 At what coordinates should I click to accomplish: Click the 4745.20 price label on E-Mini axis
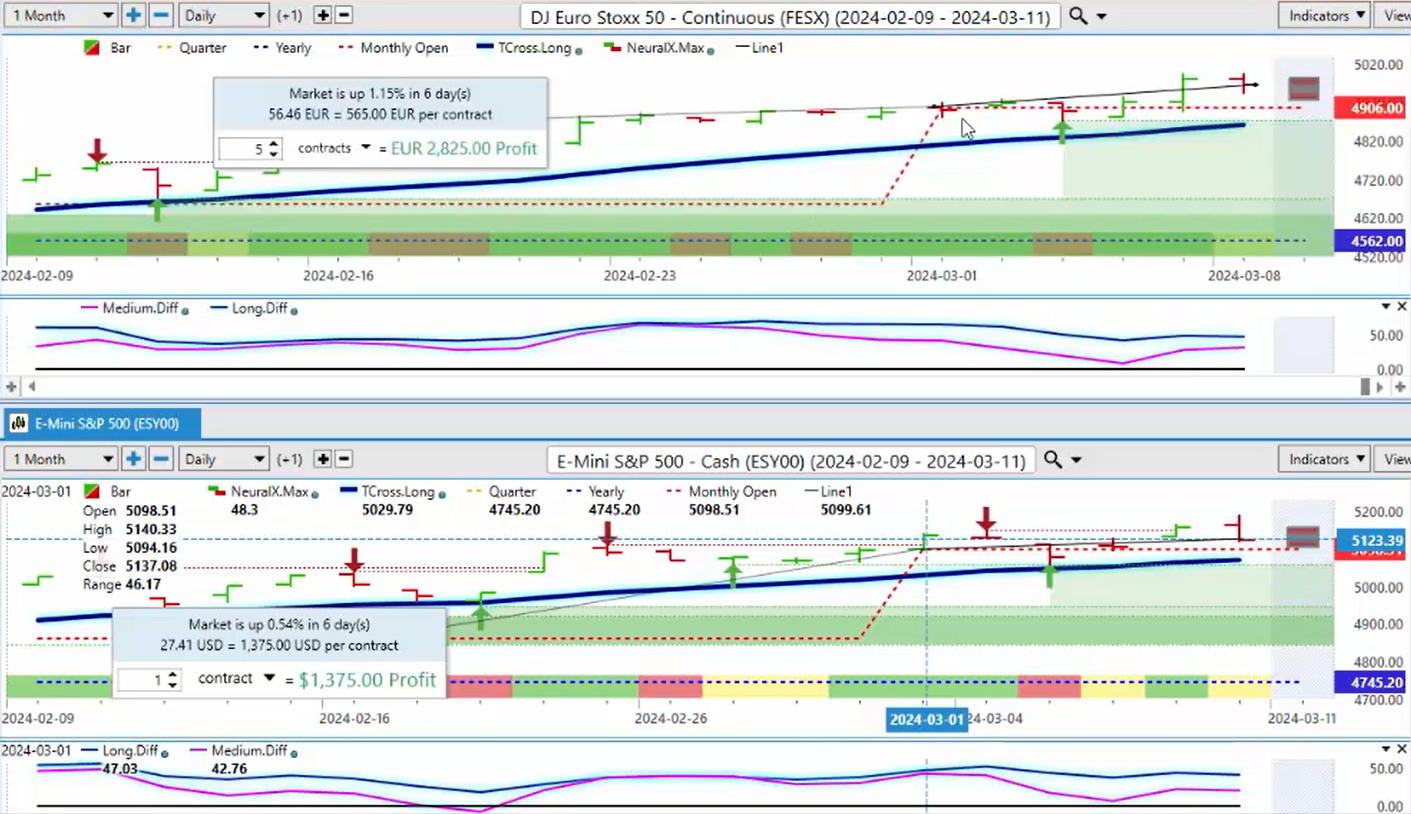click(x=1371, y=683)
